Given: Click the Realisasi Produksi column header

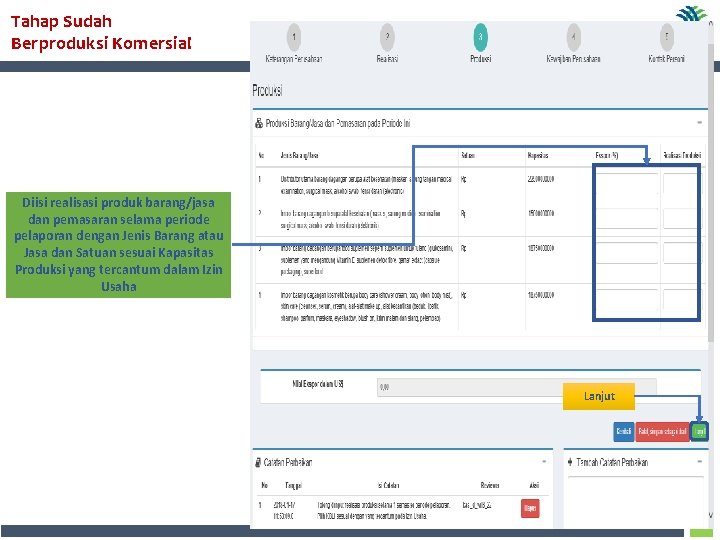Looking at the screenshot, I should [682, 156].
